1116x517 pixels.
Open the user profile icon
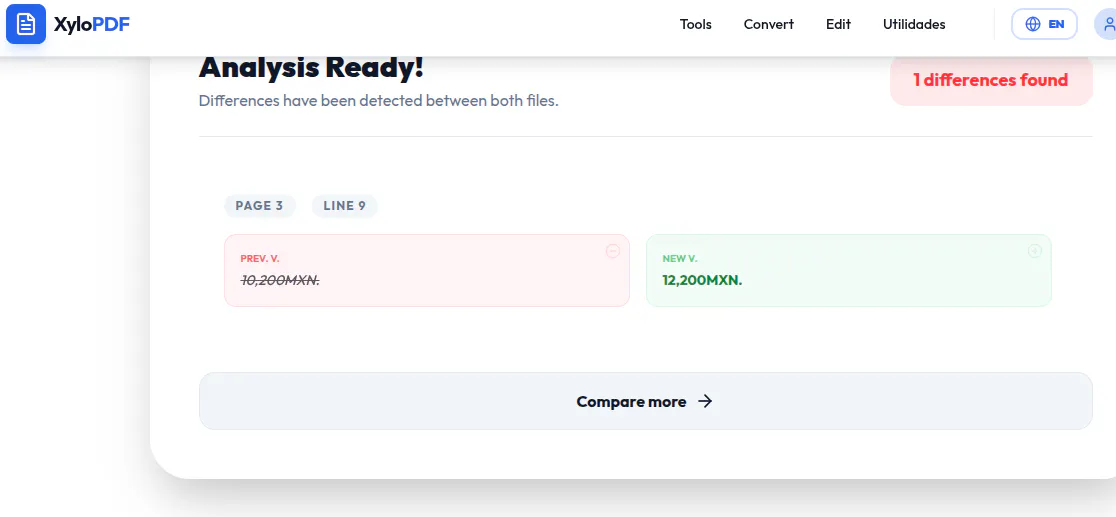click(x=1107, y=24)
